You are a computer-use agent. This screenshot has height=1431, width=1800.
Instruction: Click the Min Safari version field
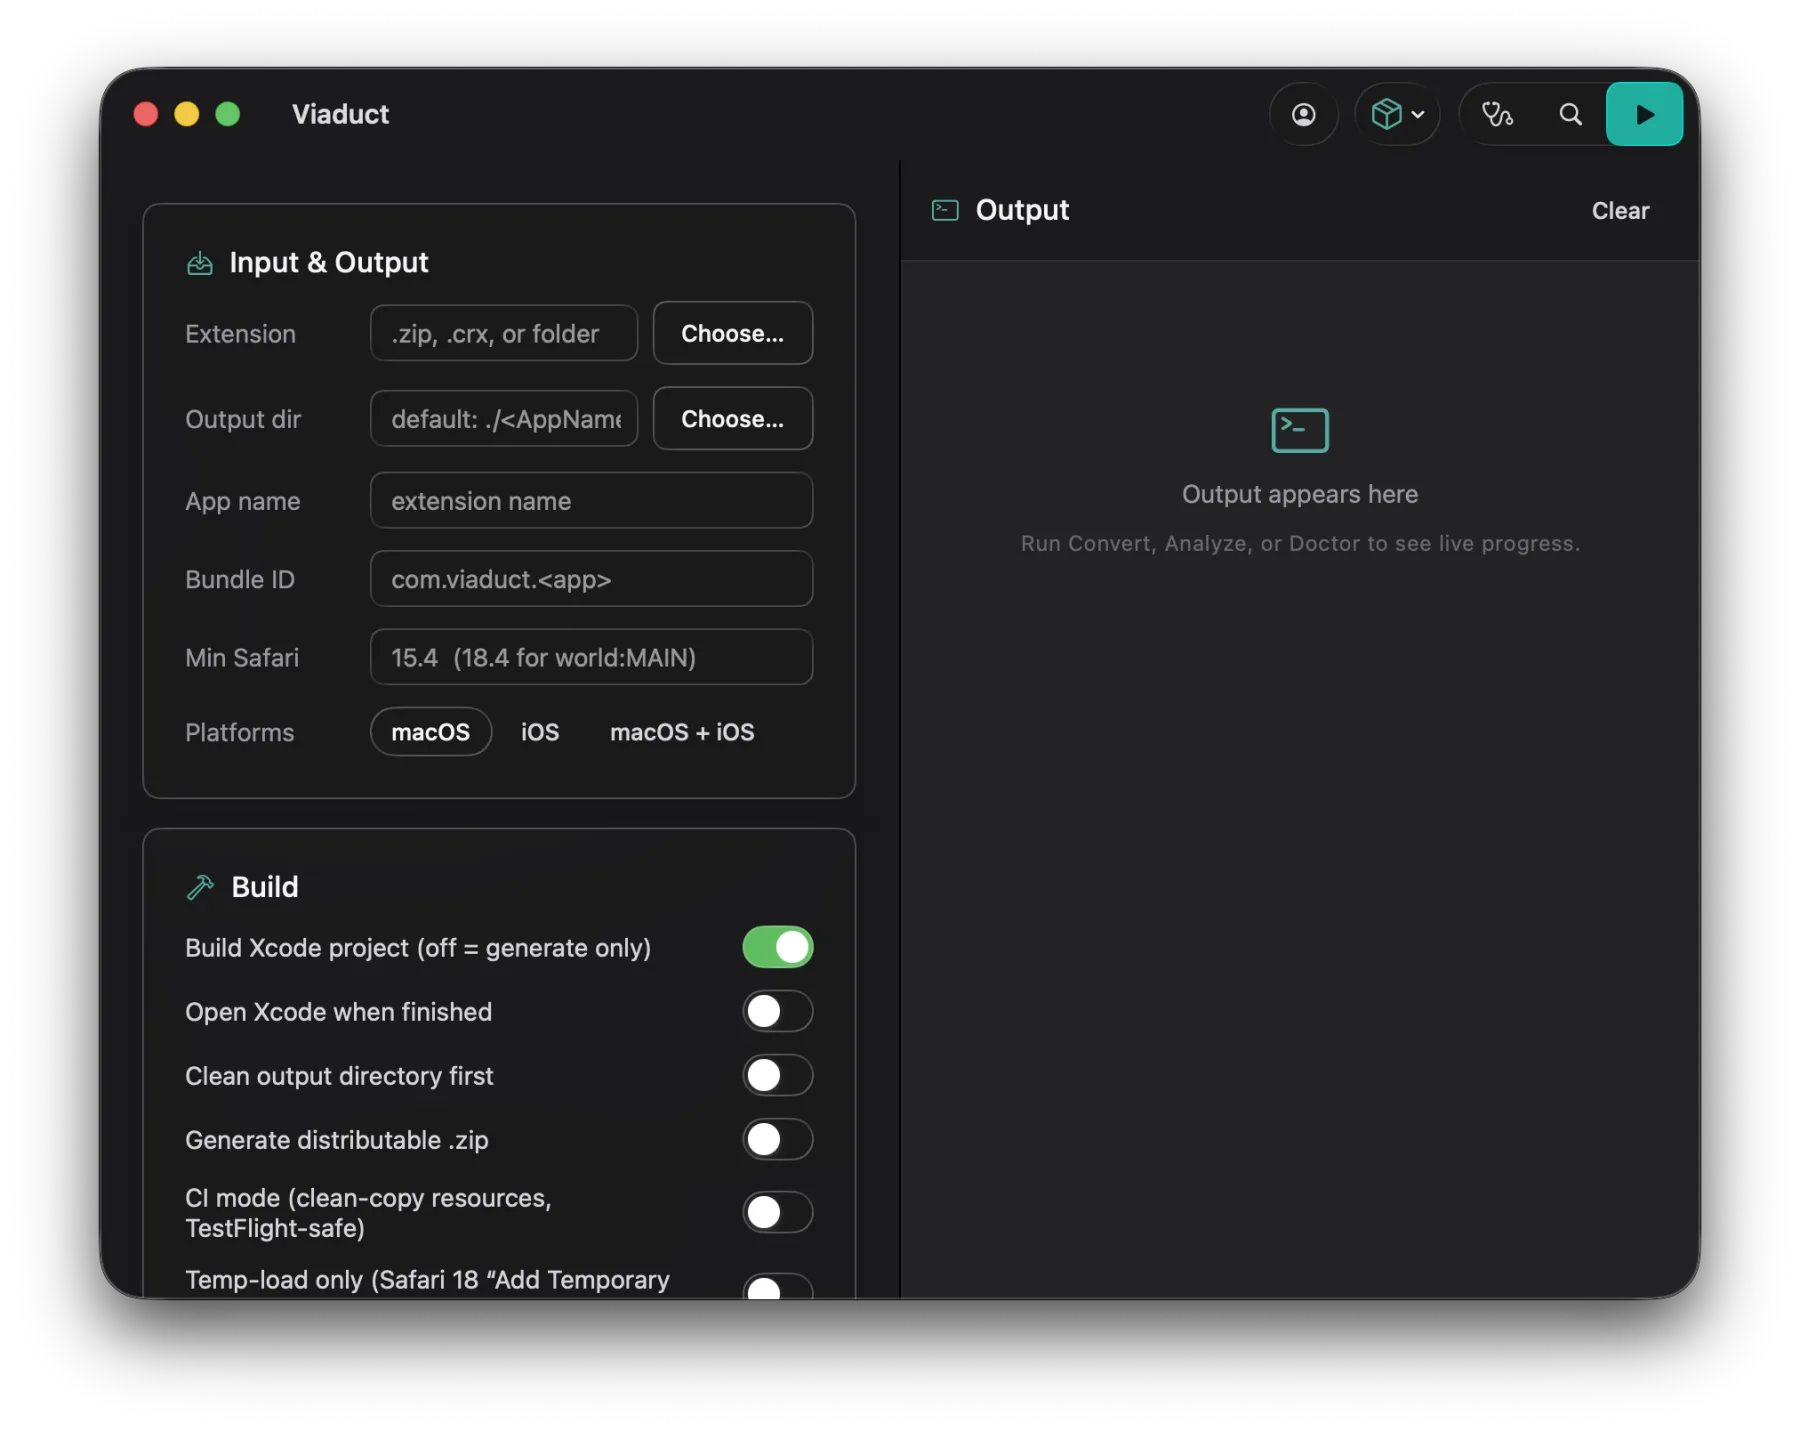click(x=591, y=656)
